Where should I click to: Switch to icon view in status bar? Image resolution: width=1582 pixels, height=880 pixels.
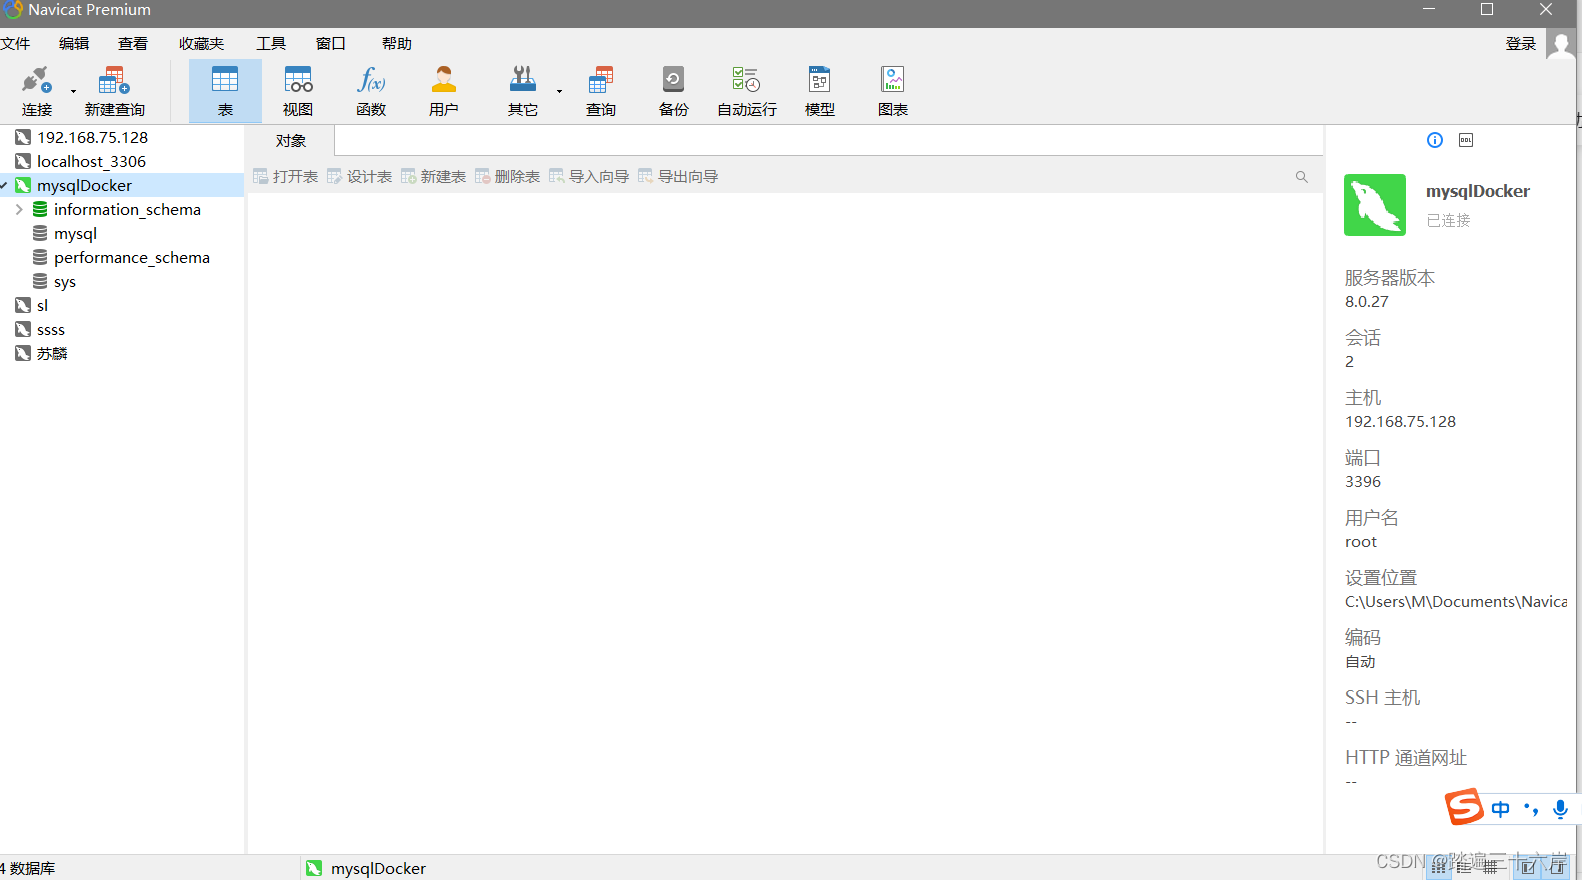(x=1439, y=867)
